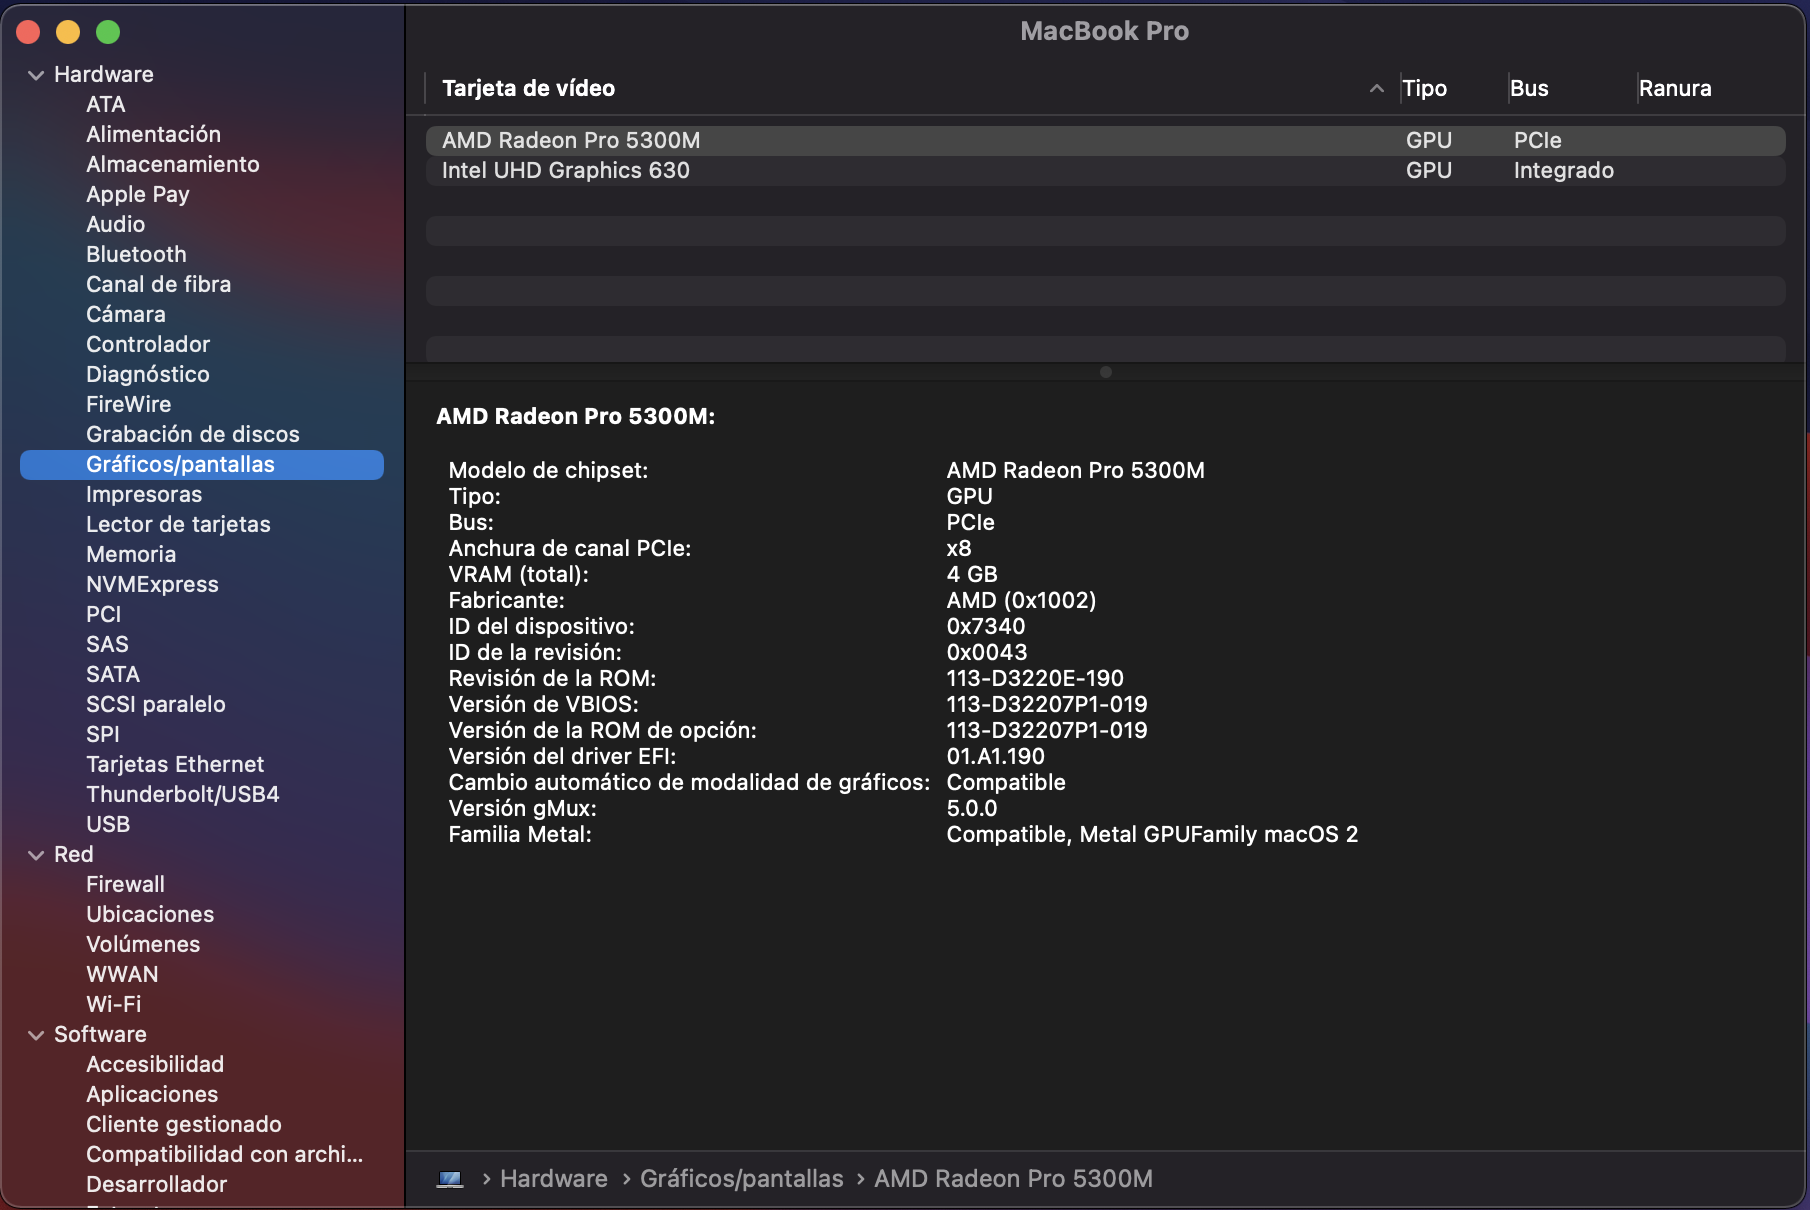Collapse the Hardware section

click(x=36, y=75)
